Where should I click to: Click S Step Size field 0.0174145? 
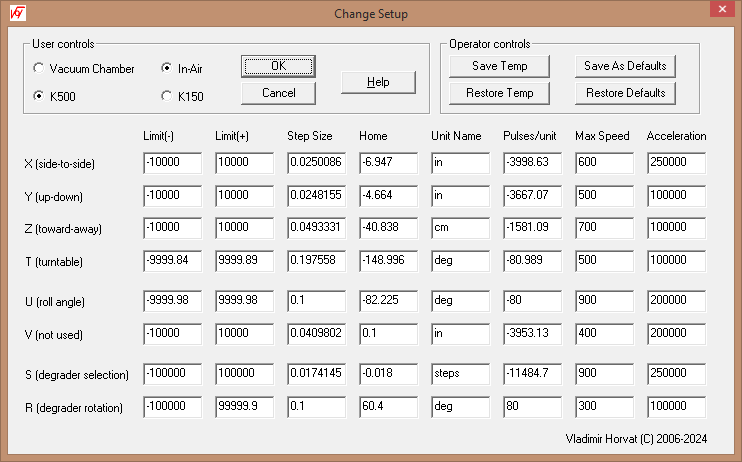click(x=317, y=374)
